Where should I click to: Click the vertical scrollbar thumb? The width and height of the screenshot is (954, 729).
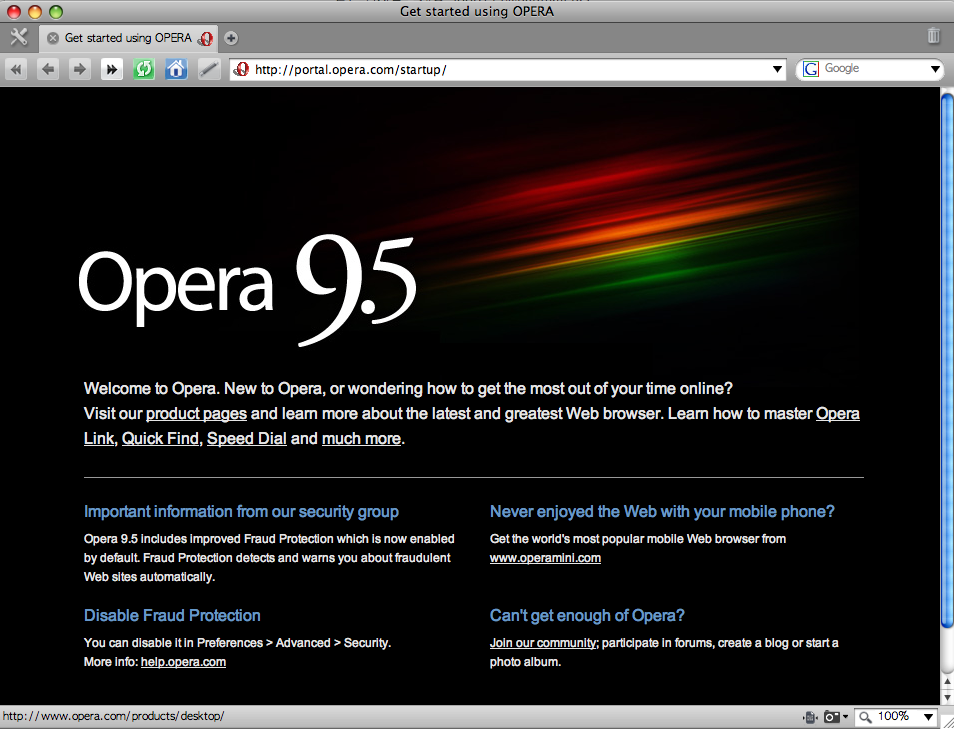947,359
